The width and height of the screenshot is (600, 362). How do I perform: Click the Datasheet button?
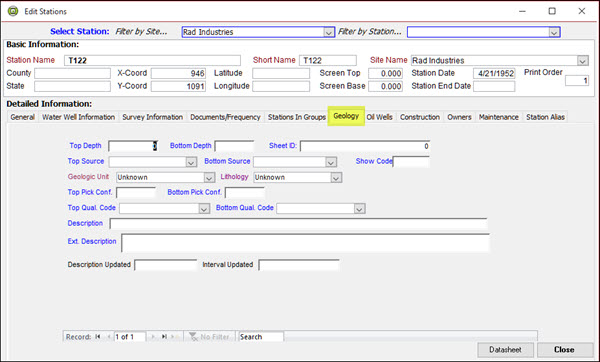tap(505, 349)
